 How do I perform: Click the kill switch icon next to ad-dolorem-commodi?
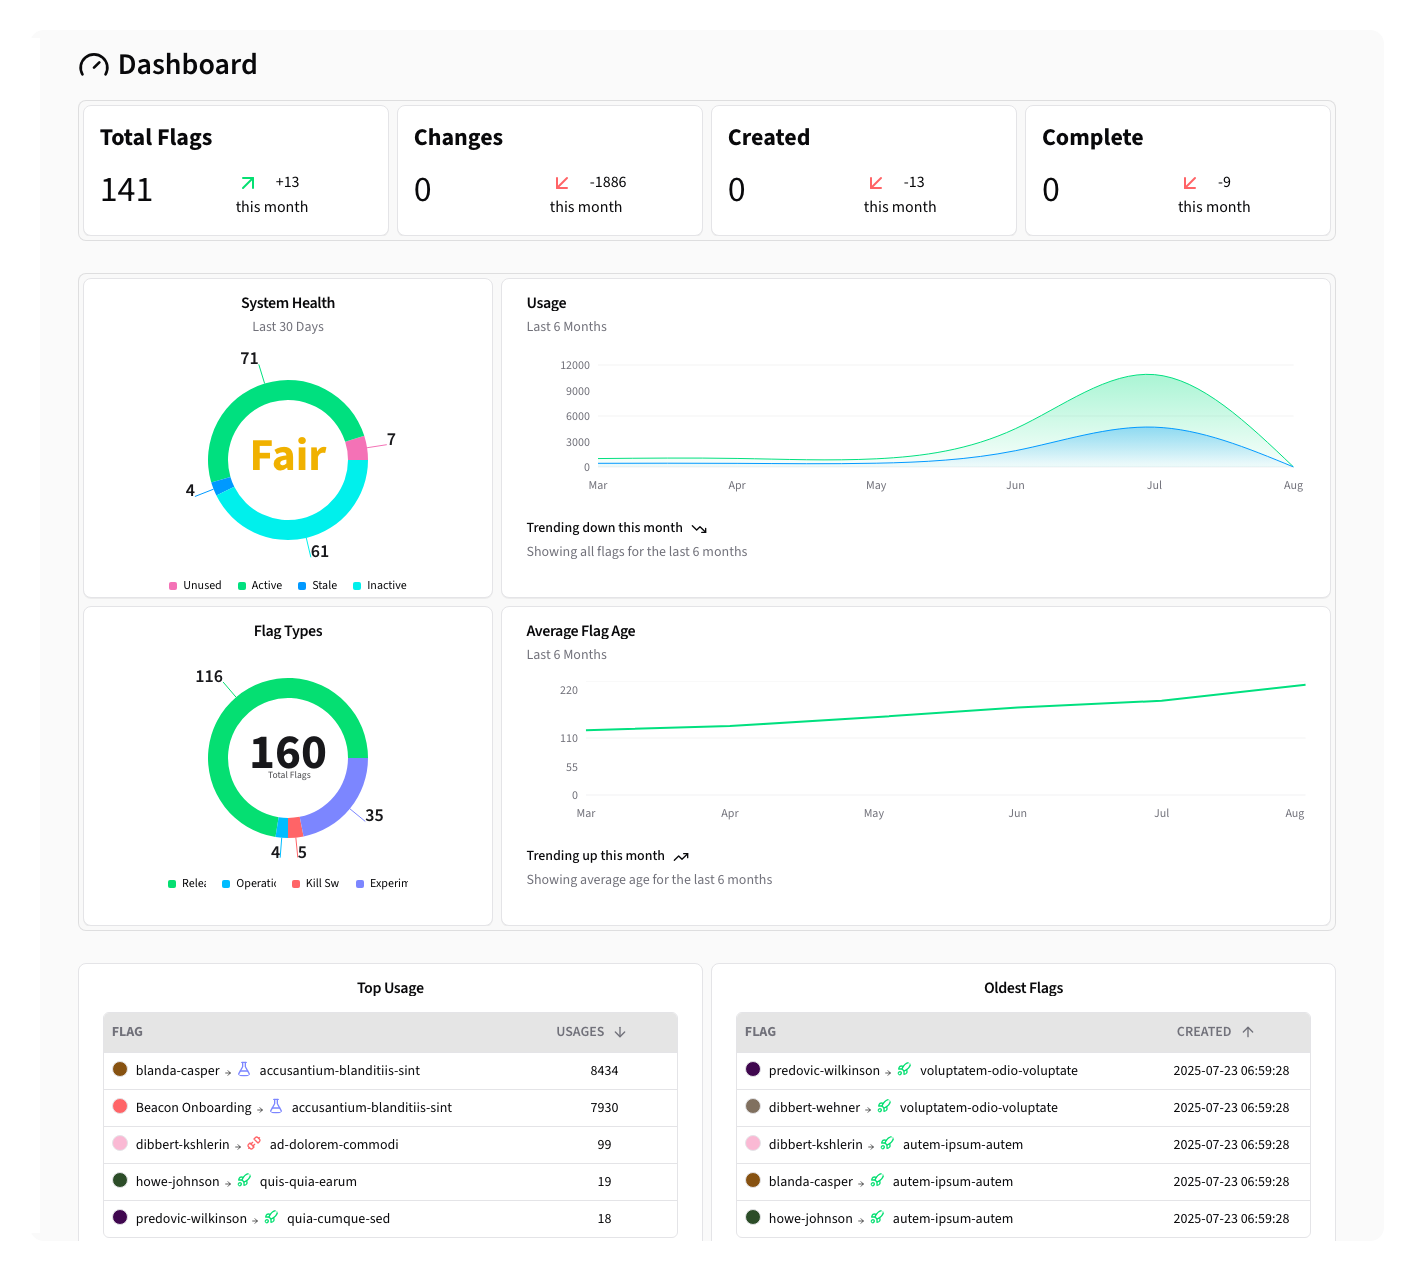point(253,1144)
